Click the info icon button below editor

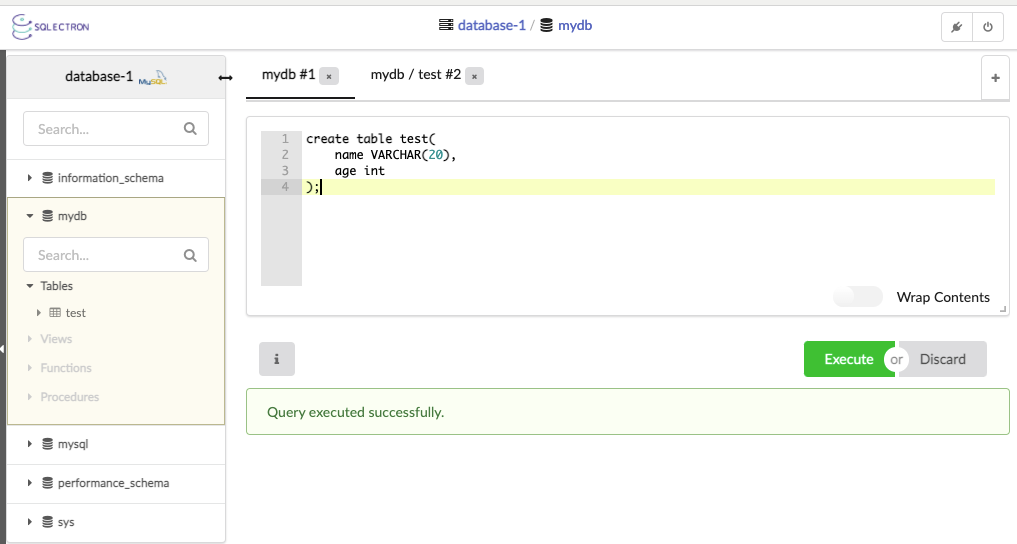coord(276,359)
